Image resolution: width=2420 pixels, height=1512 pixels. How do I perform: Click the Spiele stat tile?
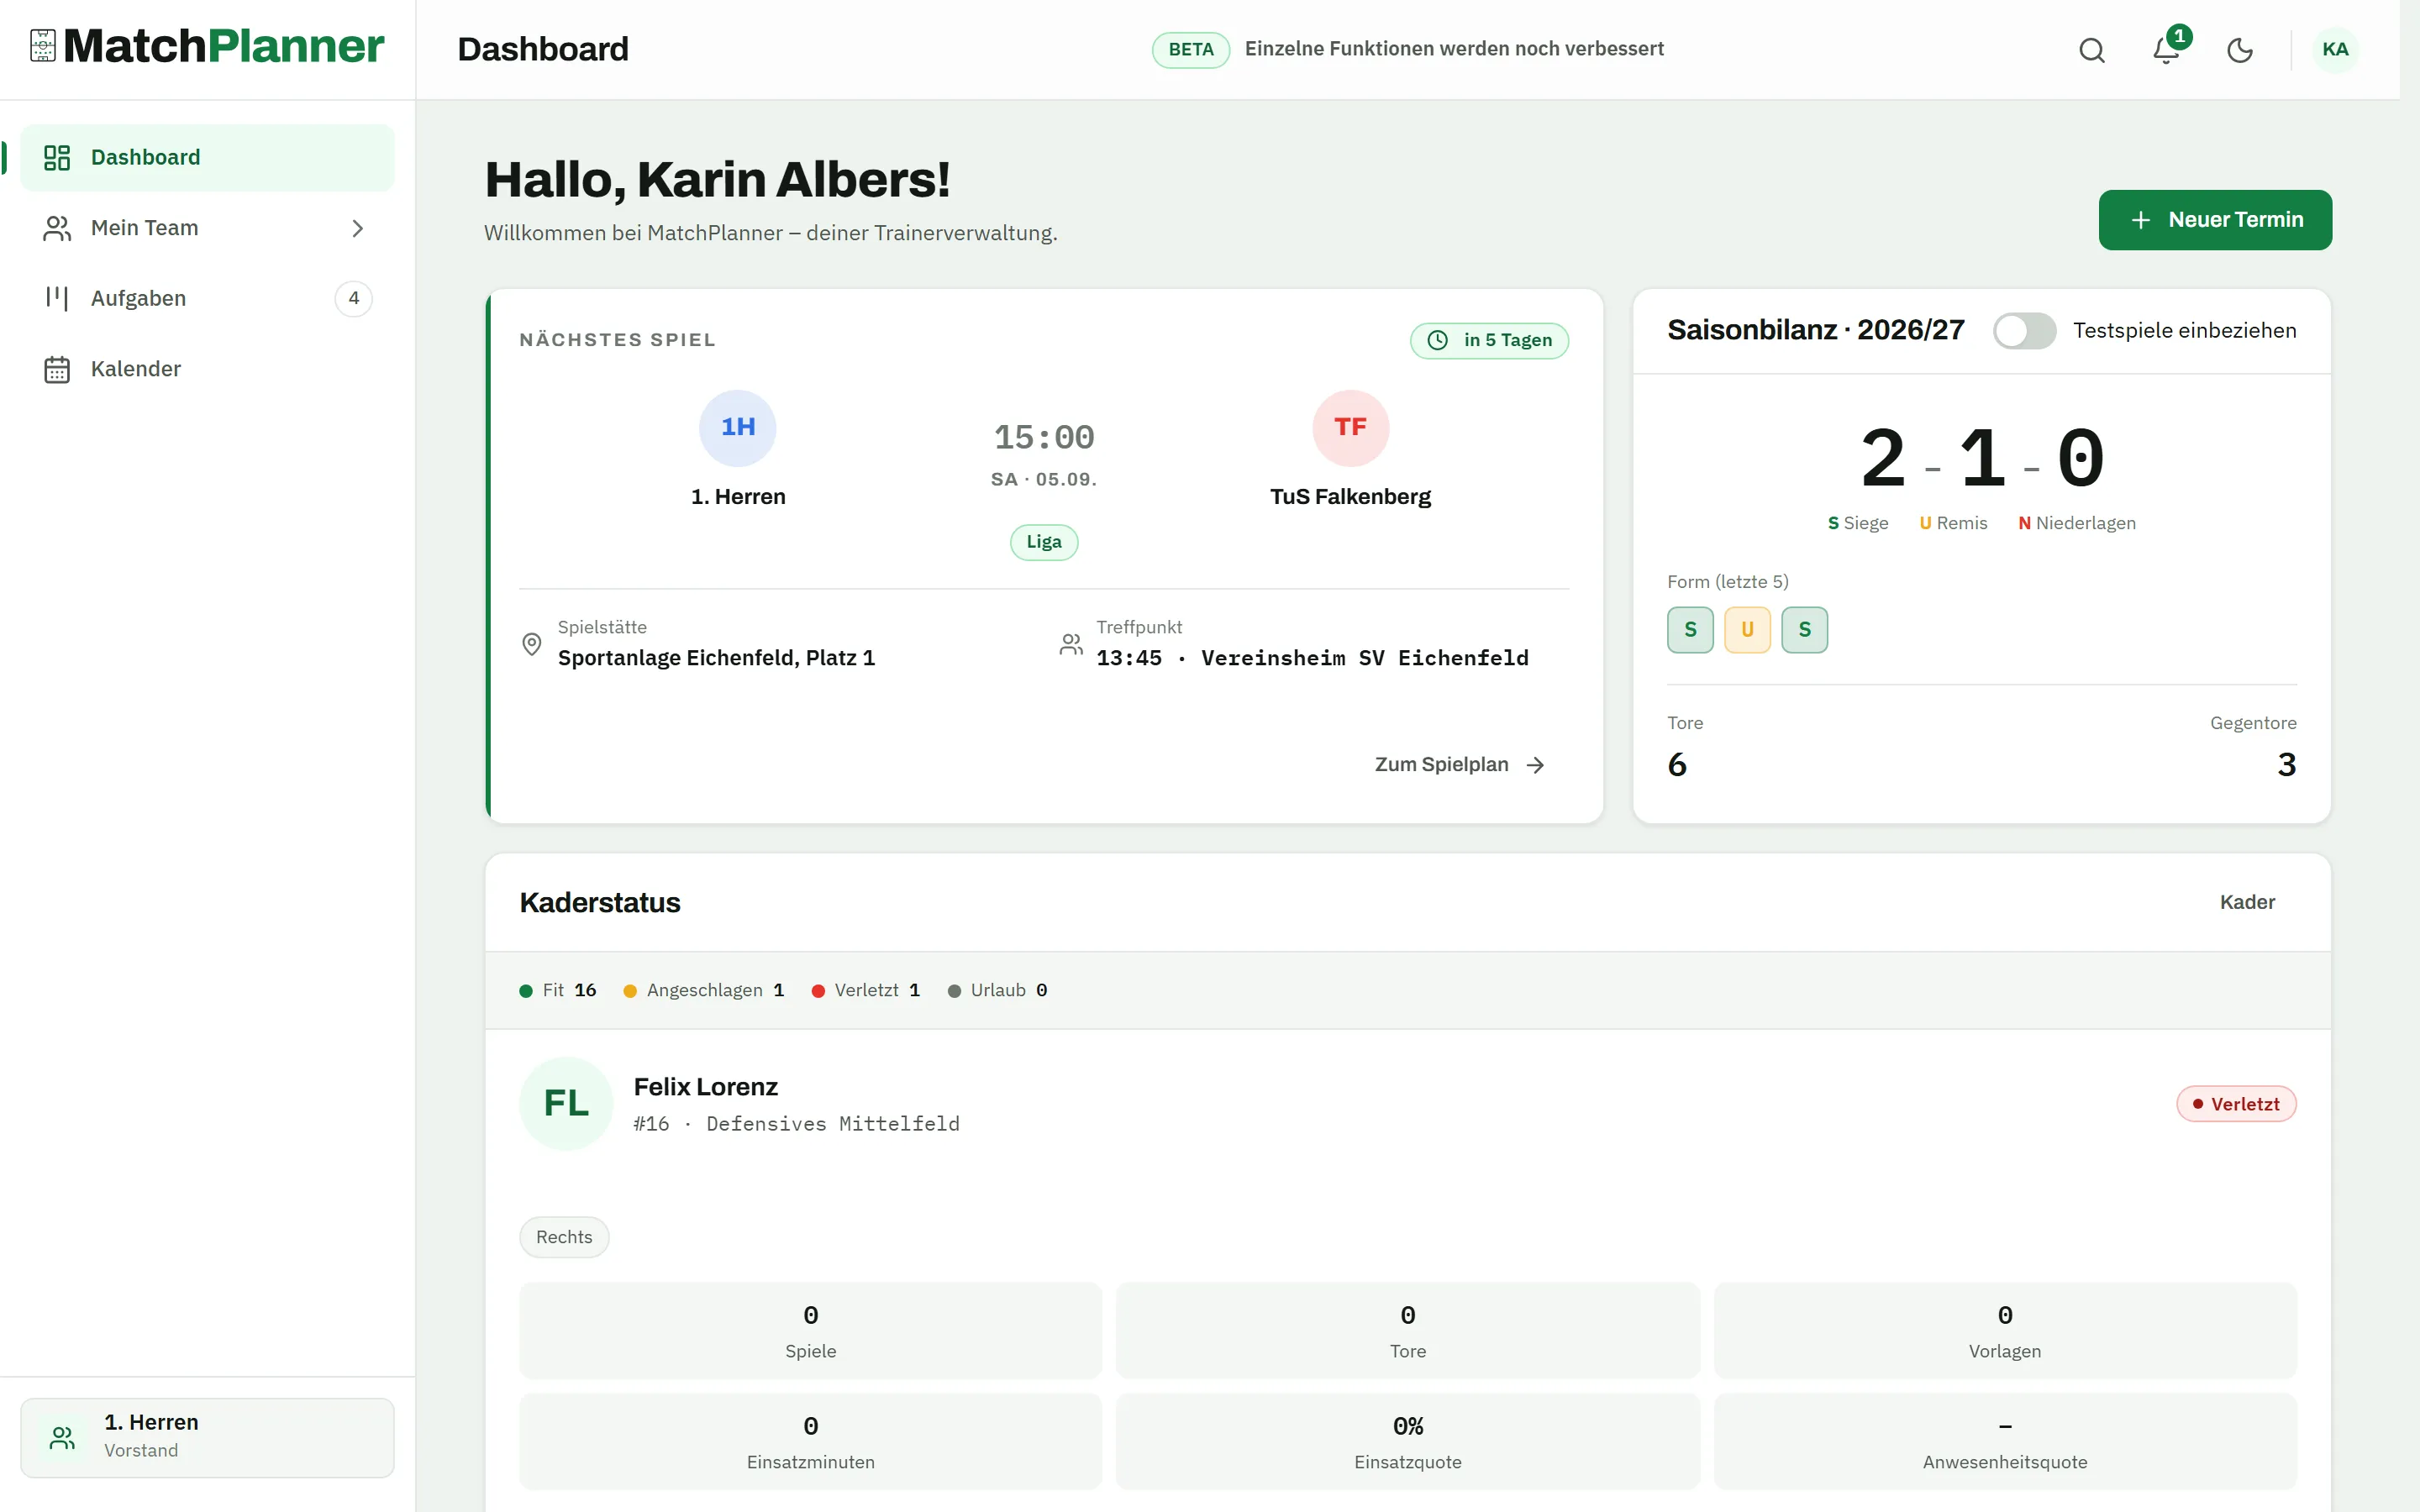point(810,1330)
